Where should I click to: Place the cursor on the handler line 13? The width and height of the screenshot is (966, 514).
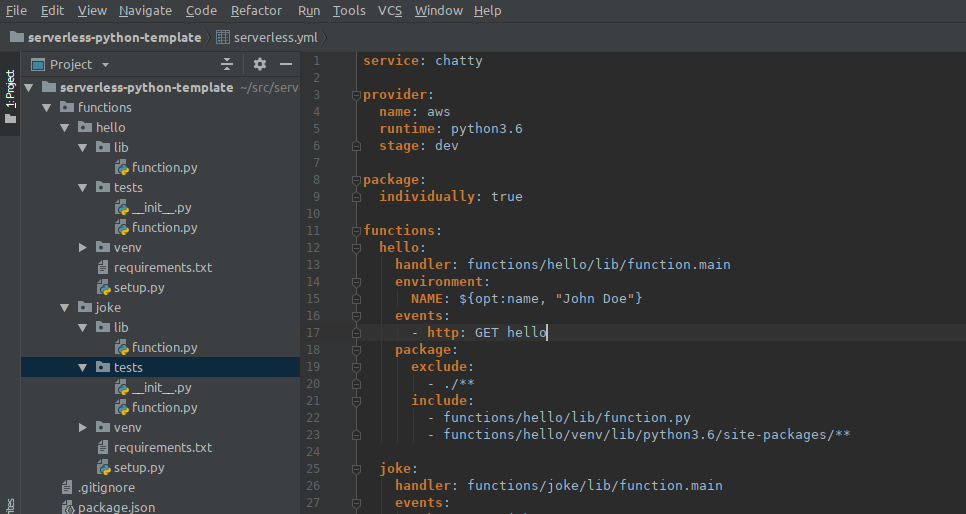coord(562,264)
